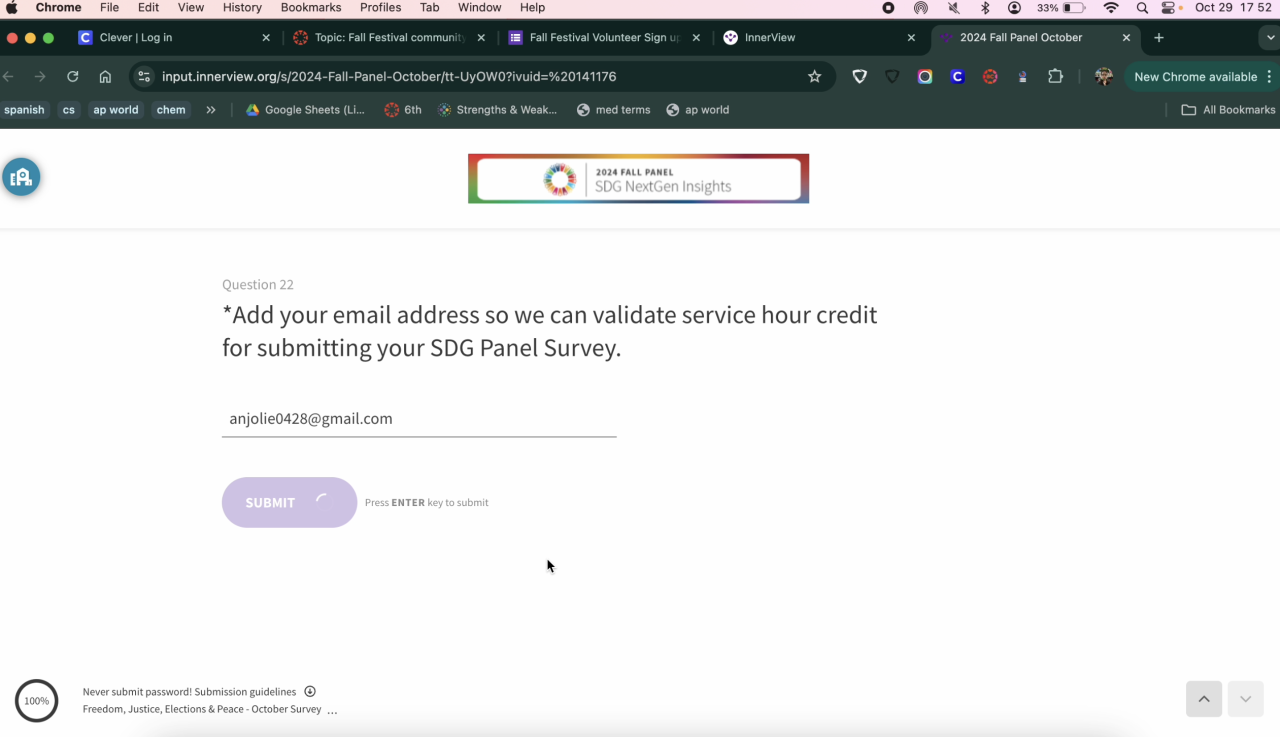Expand the bookmarks overflow chevron
Screen dimensions: 1280x737
(x=211, y=110)
